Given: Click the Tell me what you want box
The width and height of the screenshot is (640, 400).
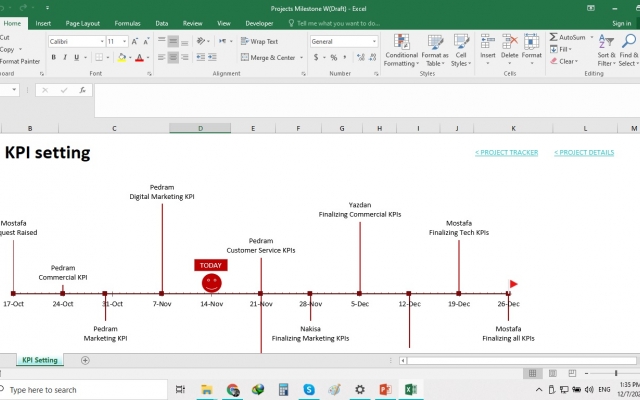Looking at the screenshot, I should pos(334,23).
